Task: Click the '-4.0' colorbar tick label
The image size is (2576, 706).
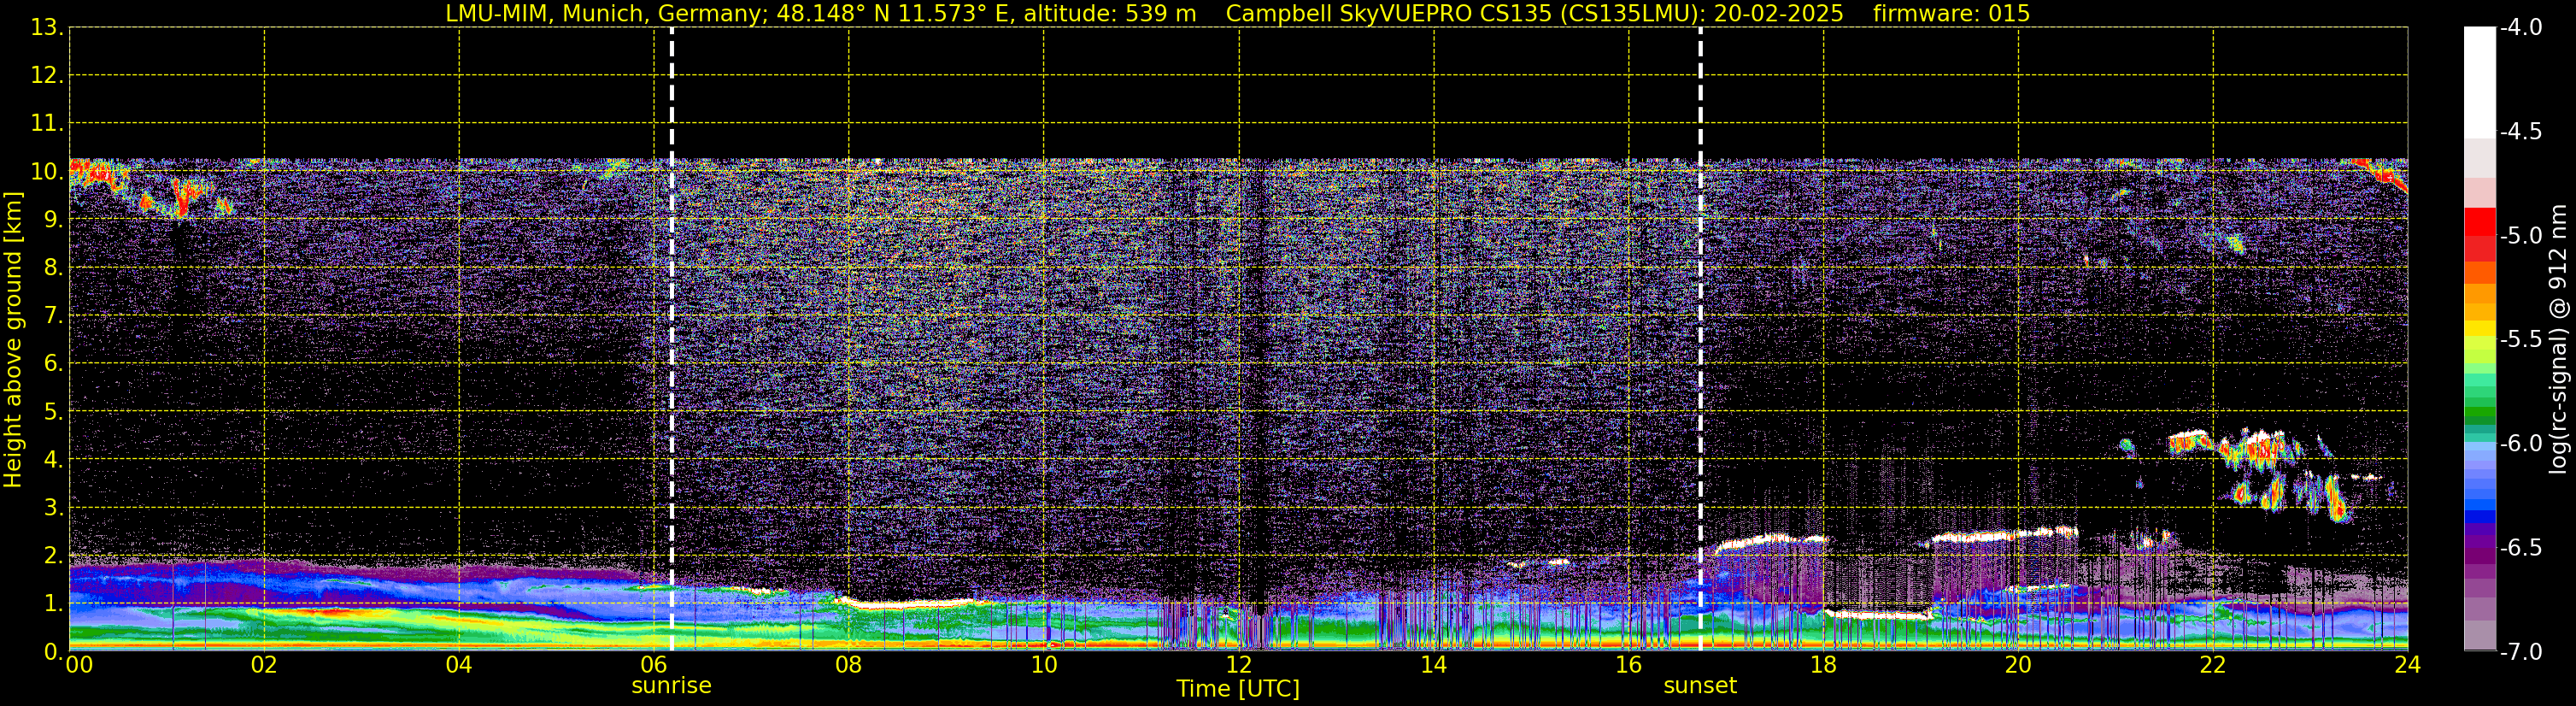Action: 2521,28
